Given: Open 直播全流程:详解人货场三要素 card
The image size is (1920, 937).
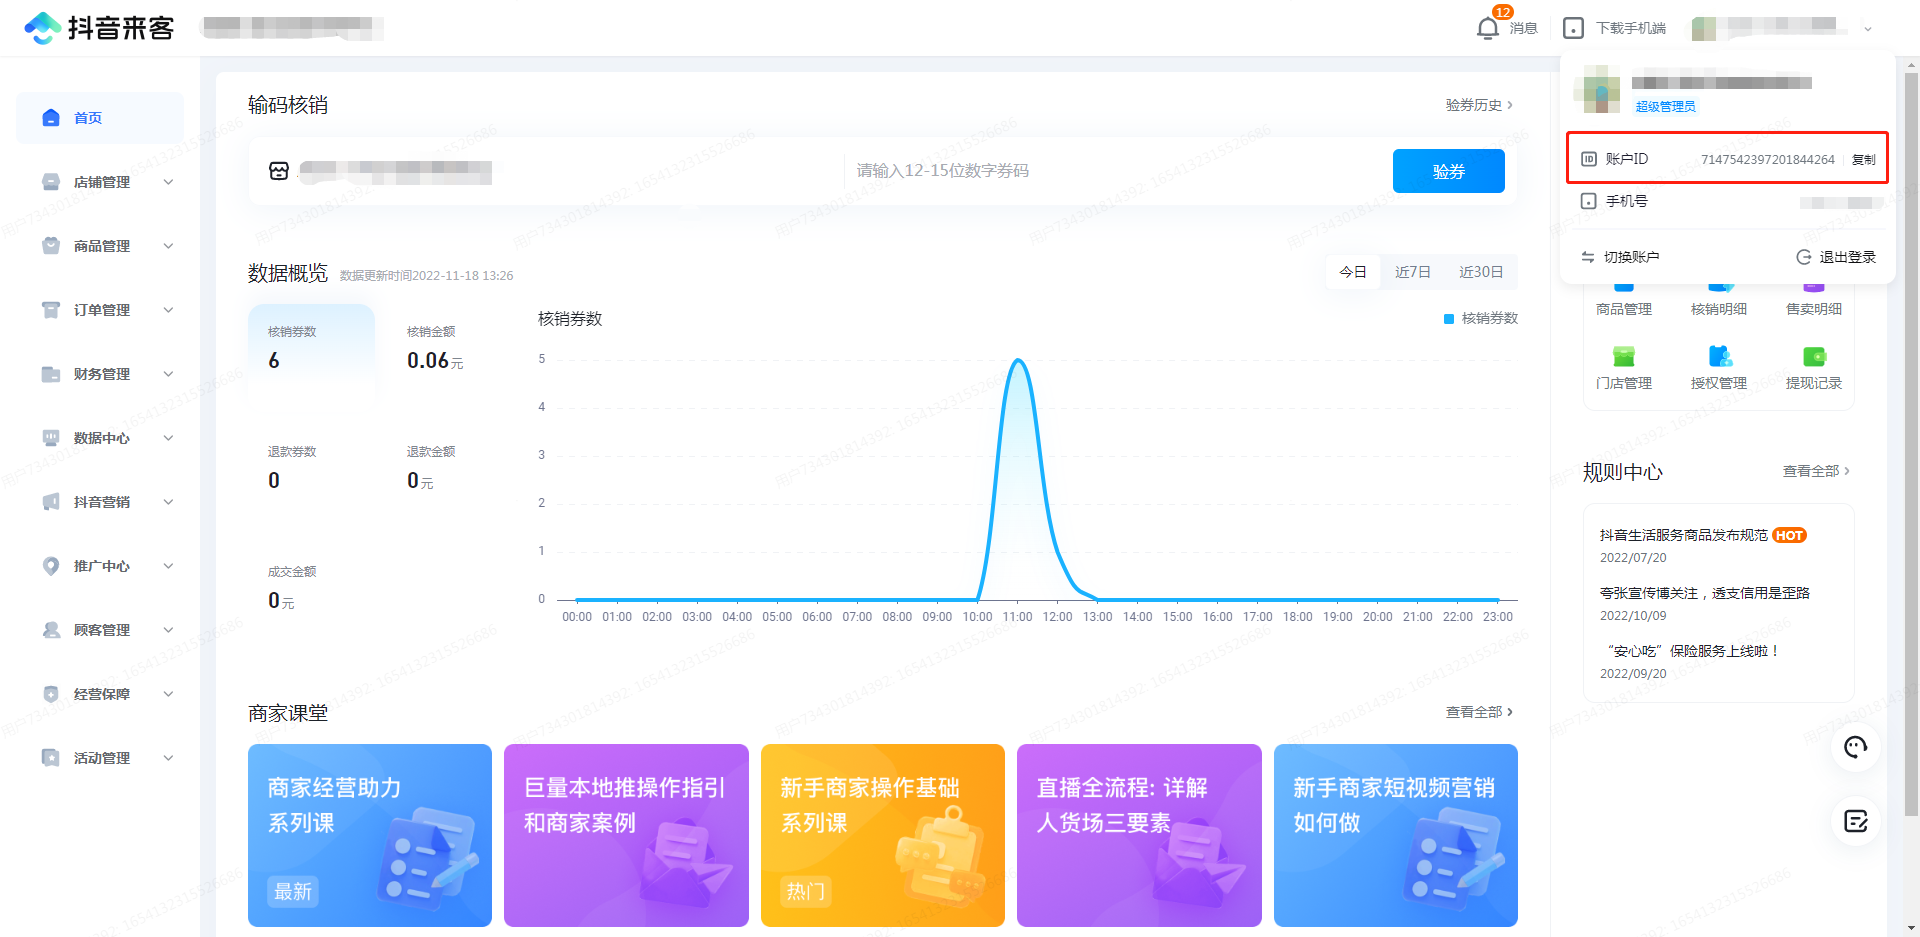Looking at the screenshot, I should [1139, 835].
